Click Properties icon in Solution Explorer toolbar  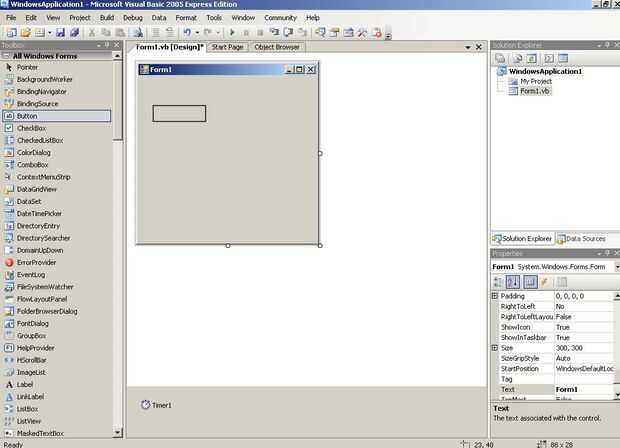click(x=500, y=58)
